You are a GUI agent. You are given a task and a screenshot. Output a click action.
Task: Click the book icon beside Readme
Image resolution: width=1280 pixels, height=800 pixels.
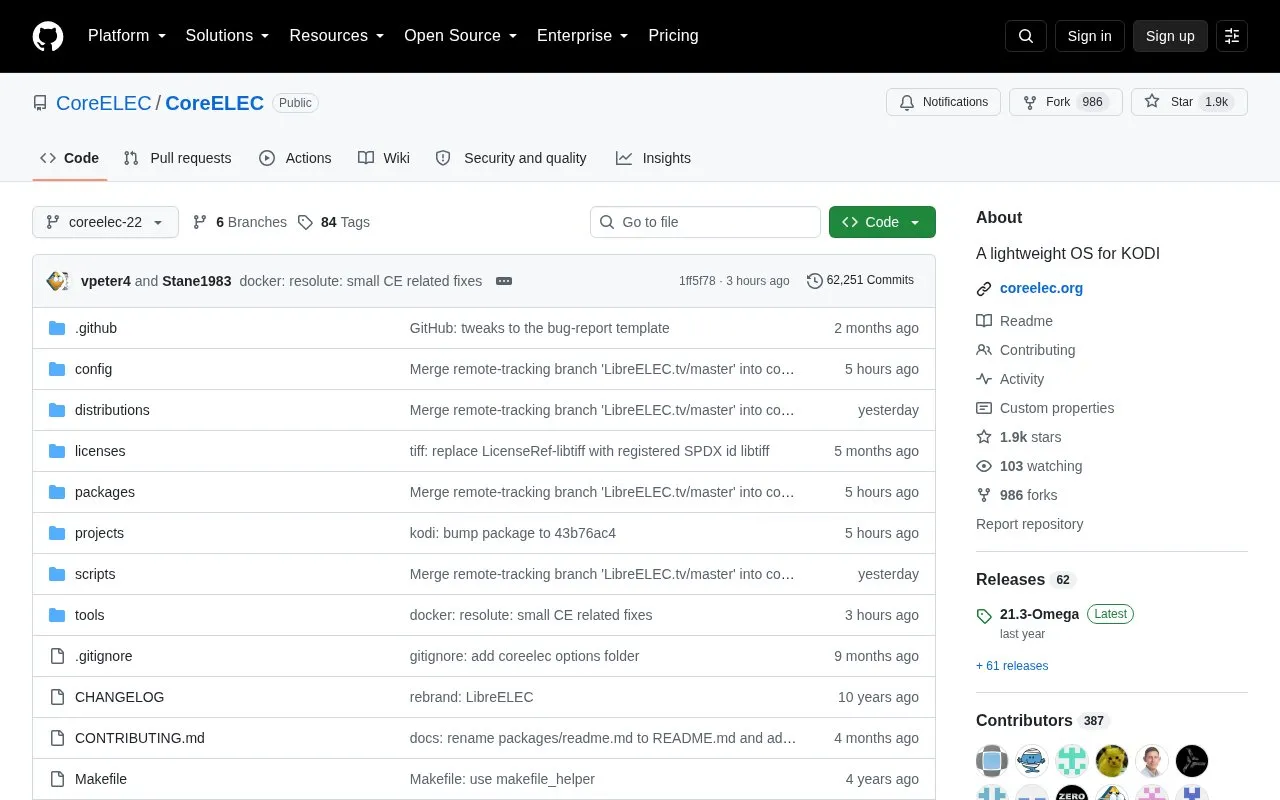click(984, 321)
